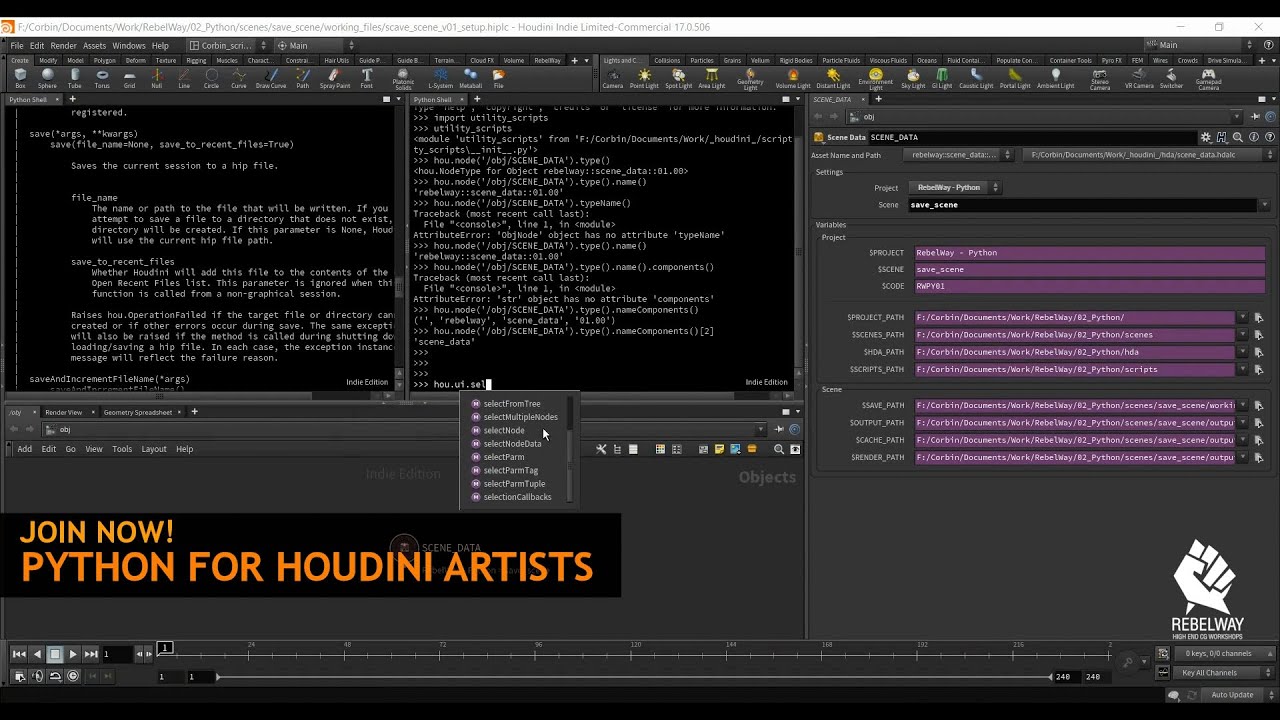Toggle the loop playback mode button
This screenshot has width=1280, height=720.
click(x=55, y=676)
